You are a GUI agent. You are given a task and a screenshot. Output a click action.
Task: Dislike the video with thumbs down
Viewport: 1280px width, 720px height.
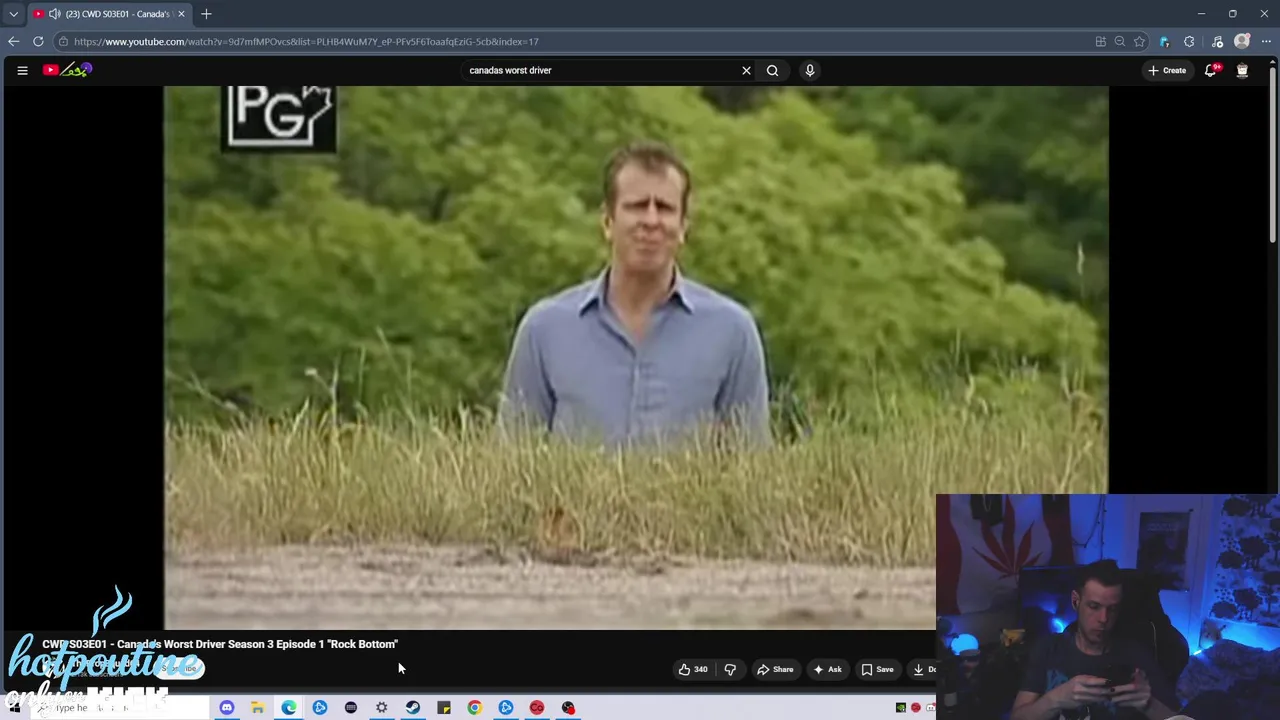tap(730, 669)
